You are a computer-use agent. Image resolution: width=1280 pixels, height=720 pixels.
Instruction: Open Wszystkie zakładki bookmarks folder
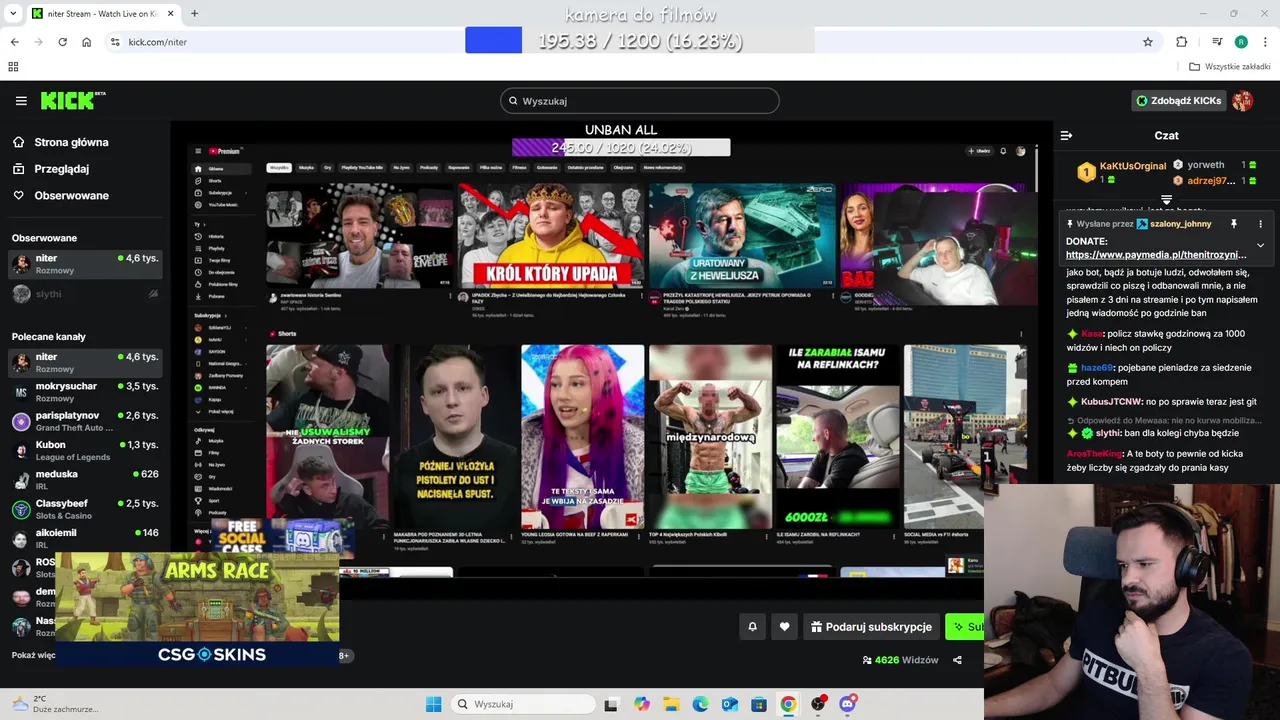click(x=1229, y=67)
